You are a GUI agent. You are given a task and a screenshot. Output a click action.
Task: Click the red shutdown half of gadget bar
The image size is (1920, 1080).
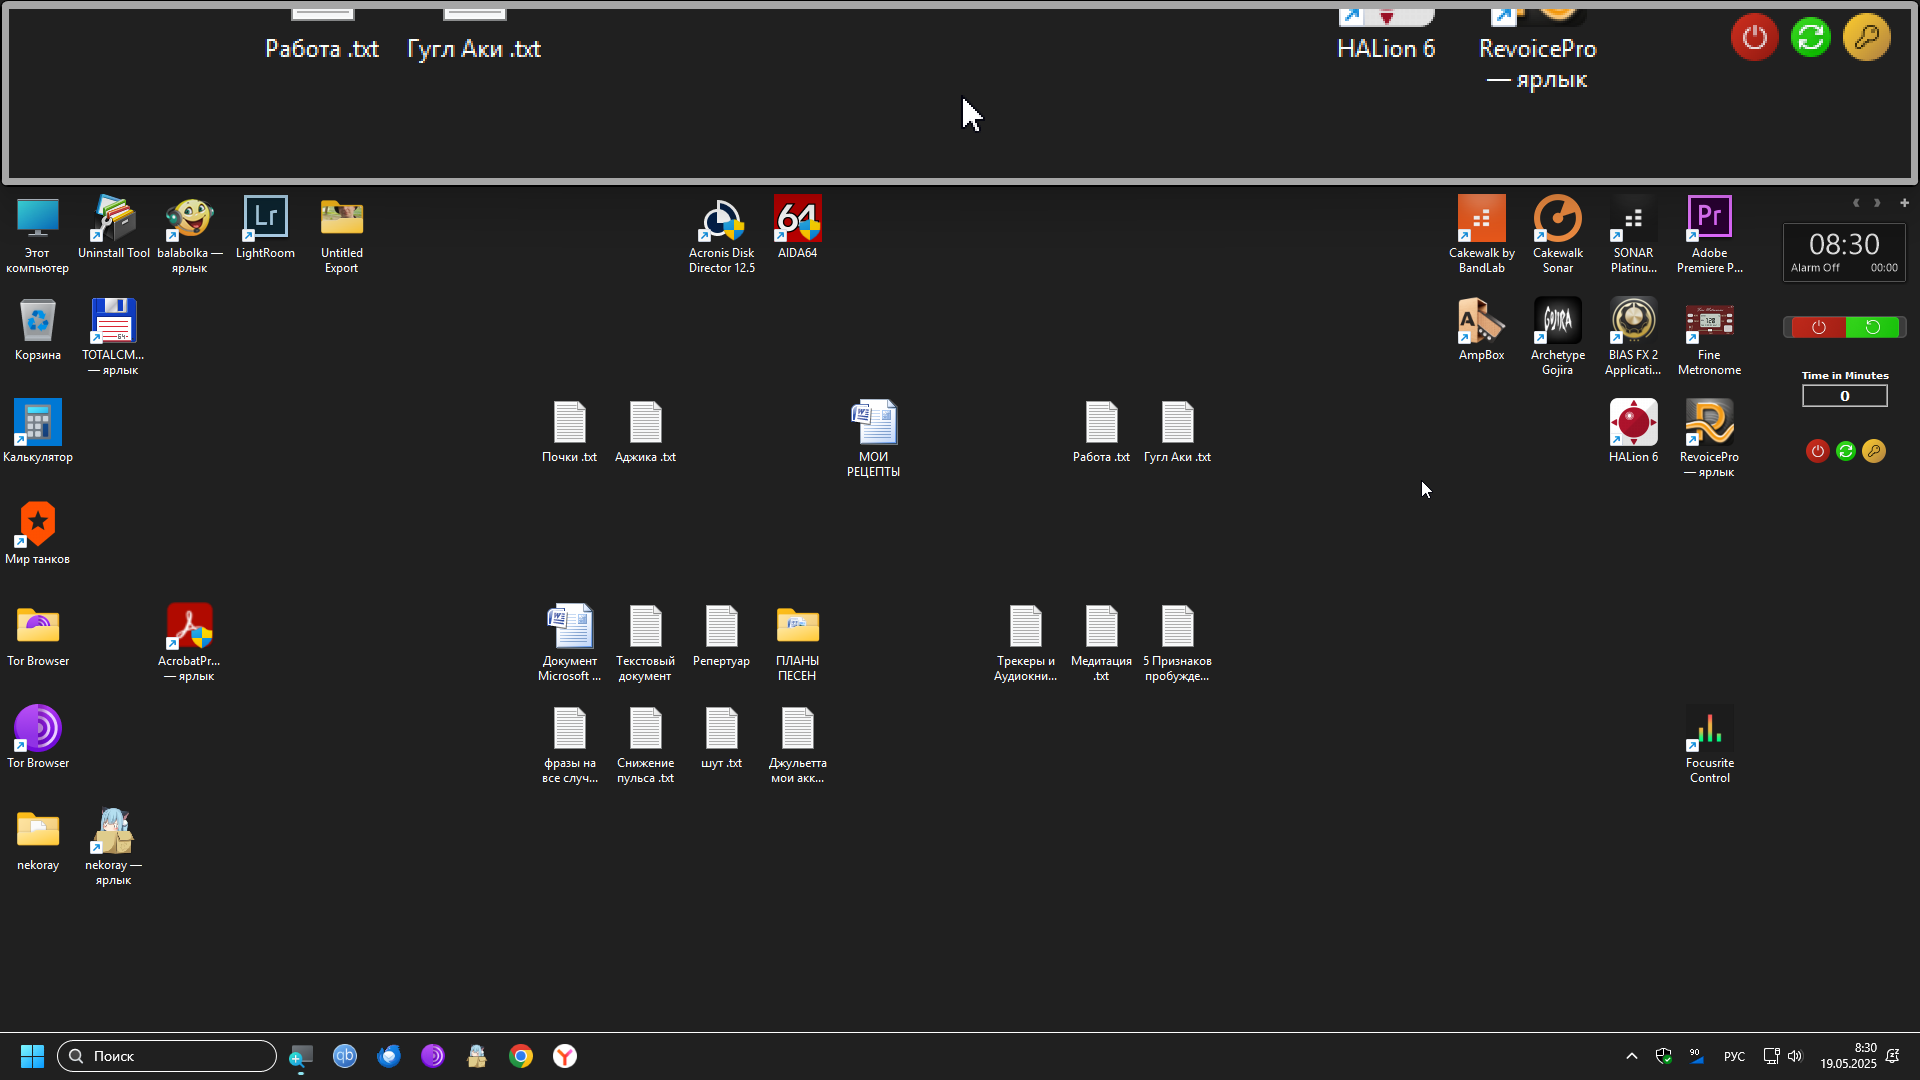1817,327
